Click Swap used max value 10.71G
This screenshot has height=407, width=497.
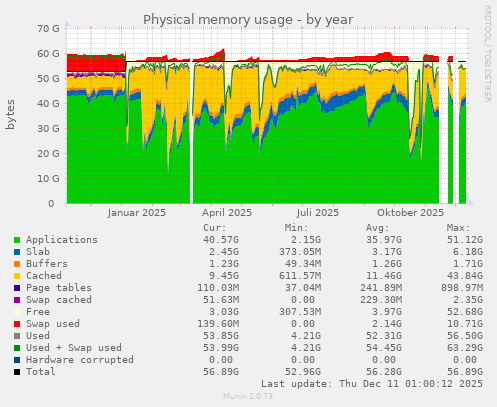465,324
